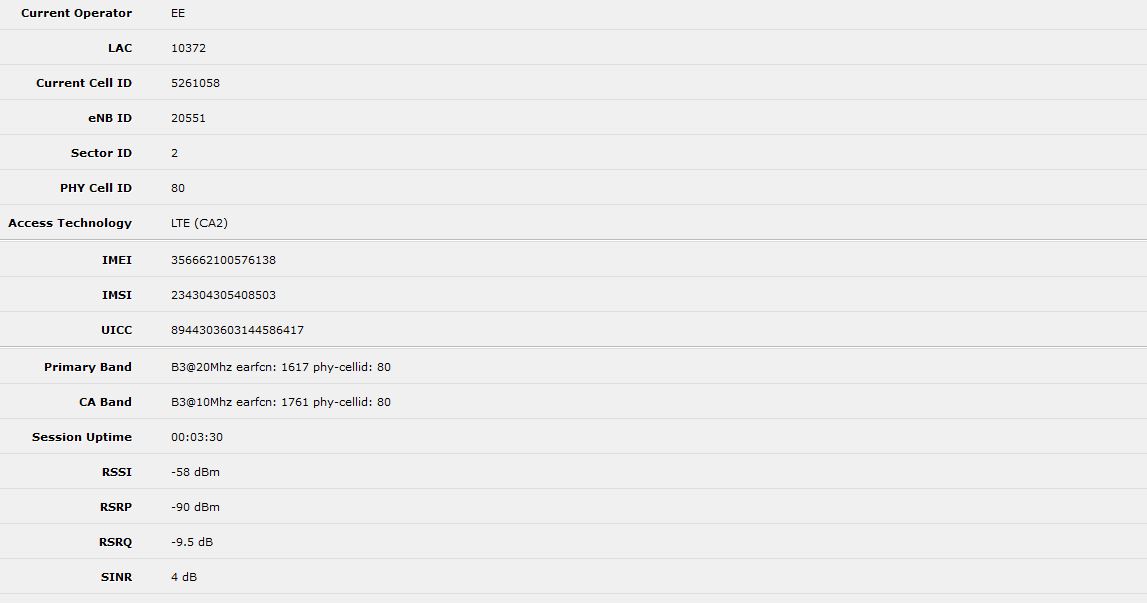Select the Access Technology value LTE (CA2)
Viewport: 1147px width, 603px height.
[199, 223]
